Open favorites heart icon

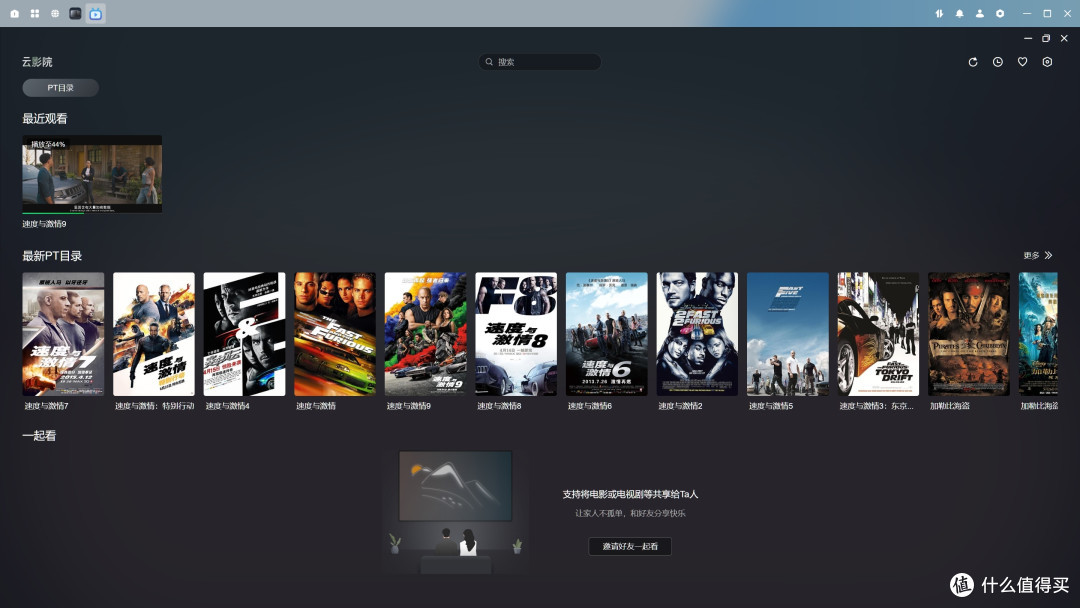point(1022,62)
